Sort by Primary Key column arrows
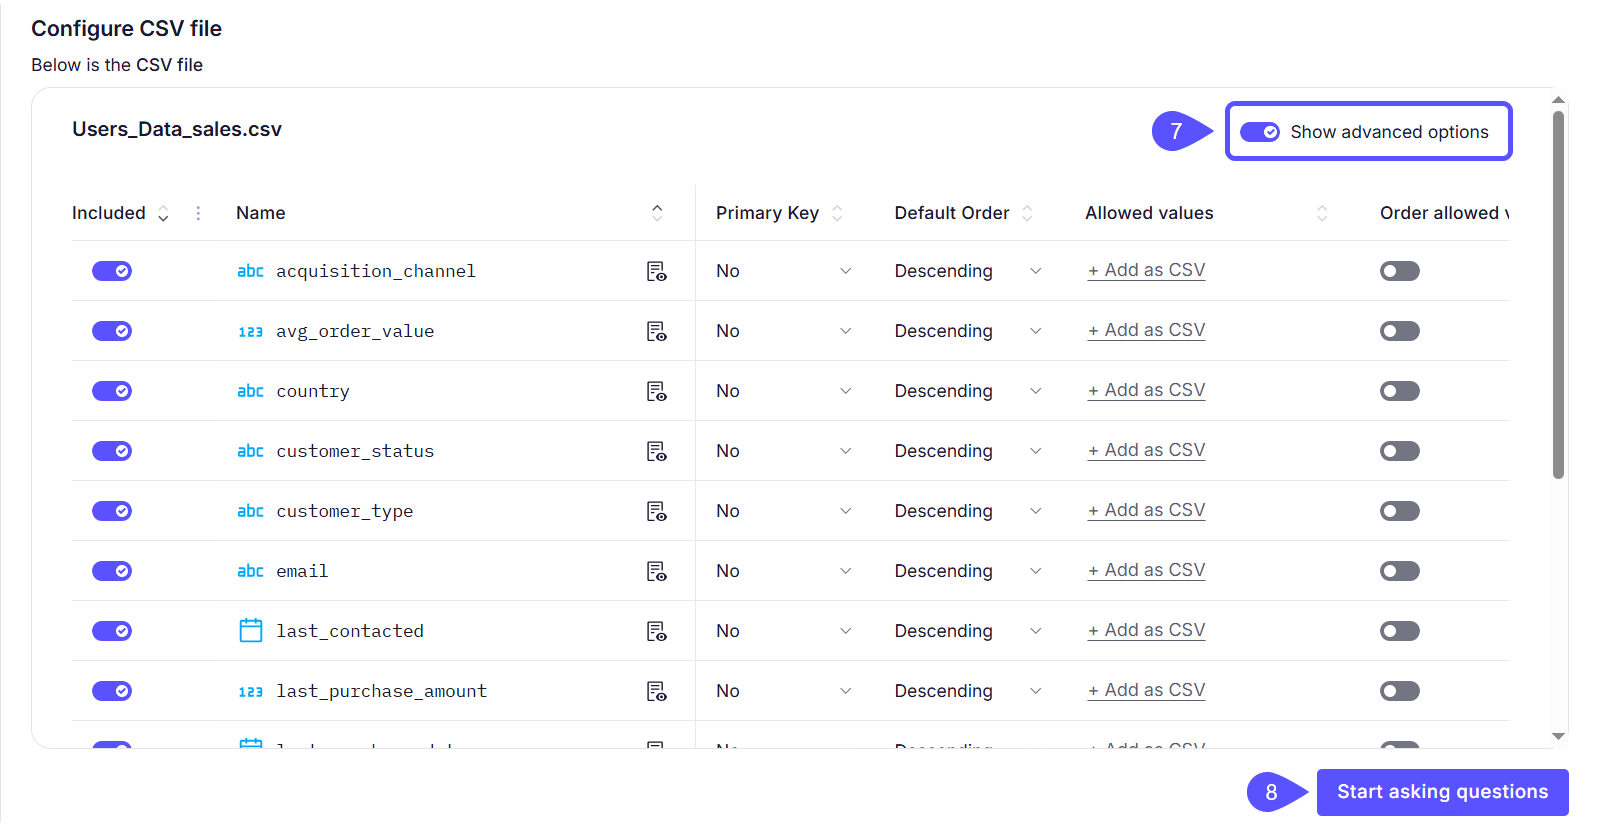Image resolution: width=1598 pixels, height=826 pixels. pos(837,213)
